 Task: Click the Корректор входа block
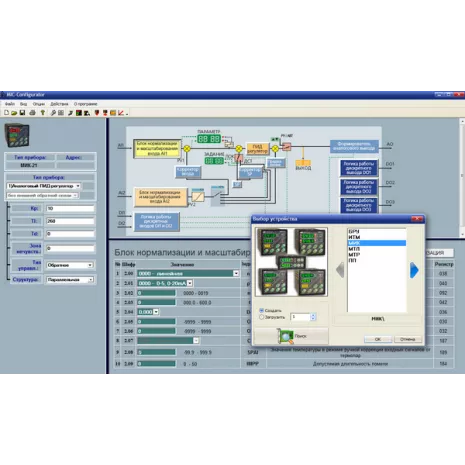pyautogui.click(x=188, y=172)
